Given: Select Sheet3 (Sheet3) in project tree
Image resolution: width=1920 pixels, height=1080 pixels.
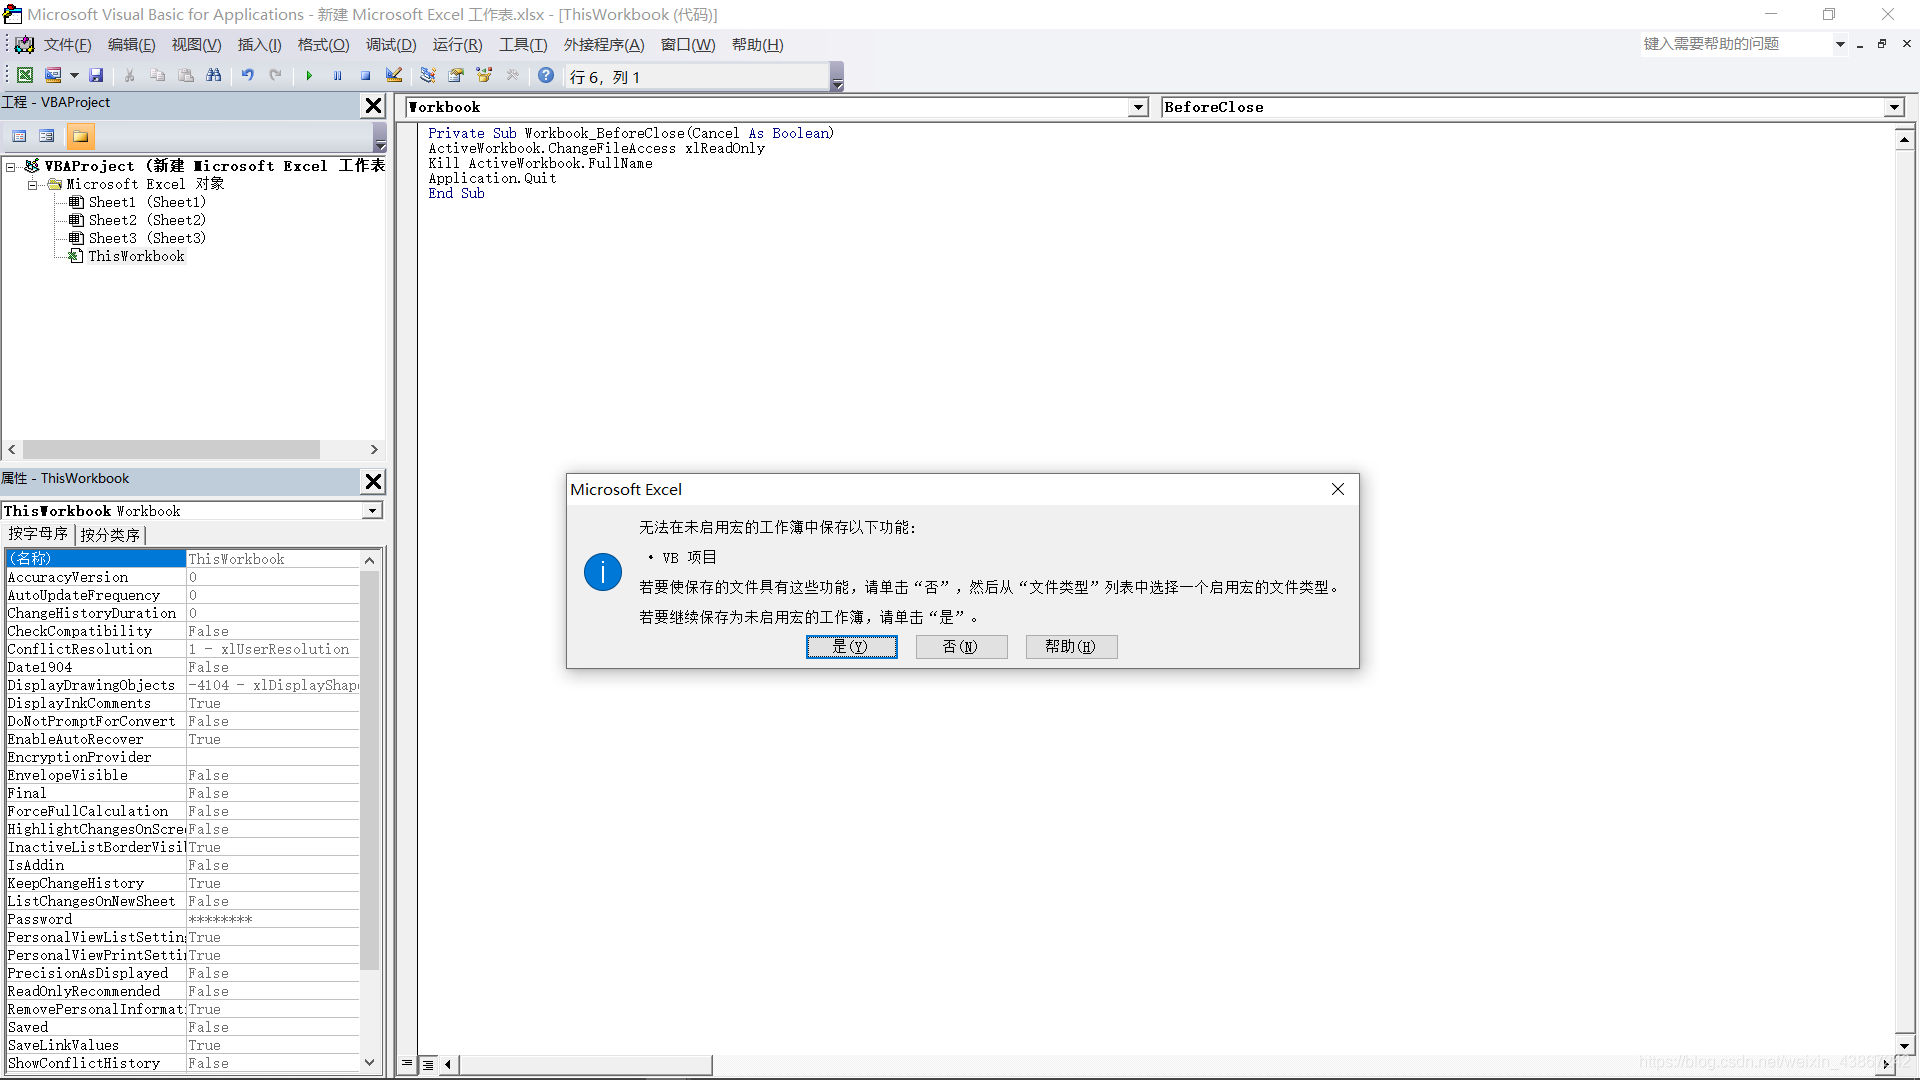Looking at the screenshot, I should (146, 238).
